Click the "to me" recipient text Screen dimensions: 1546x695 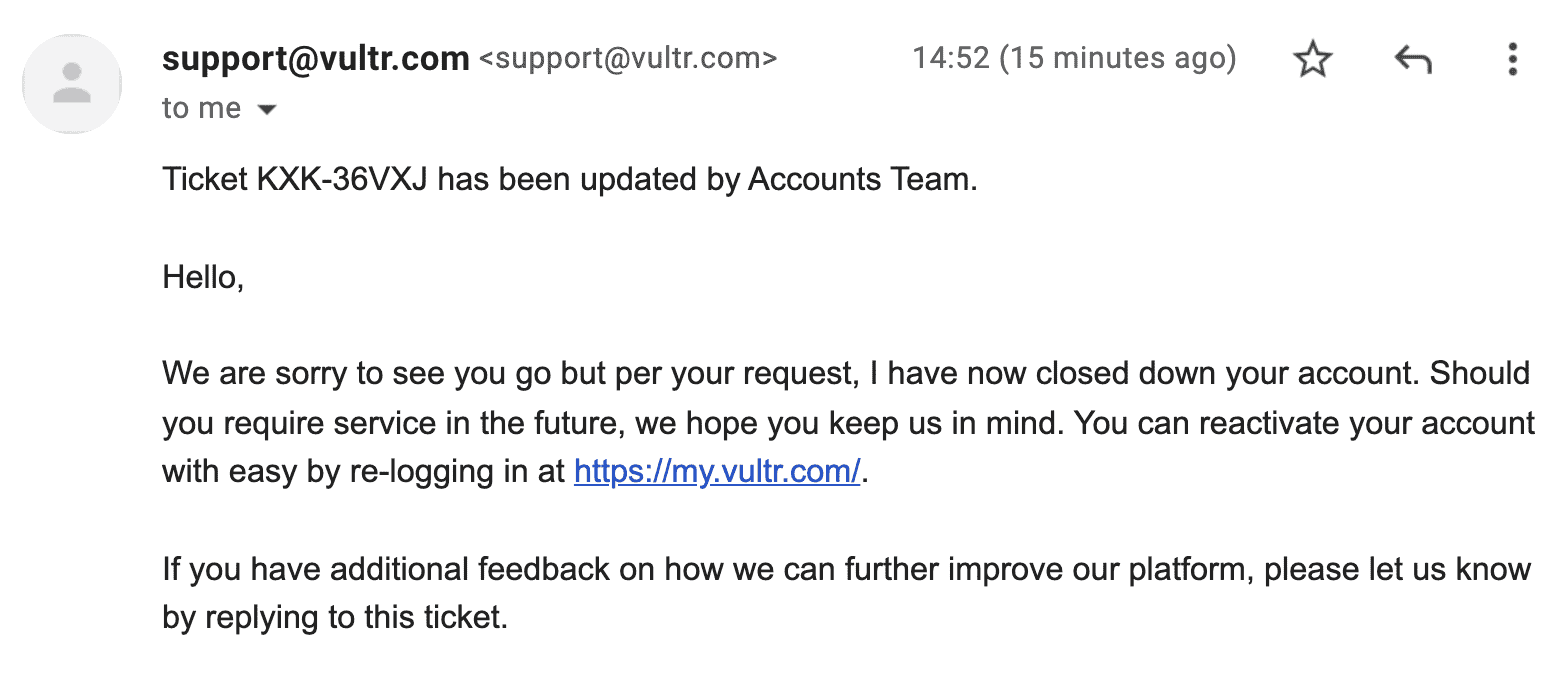coord(201,109)
